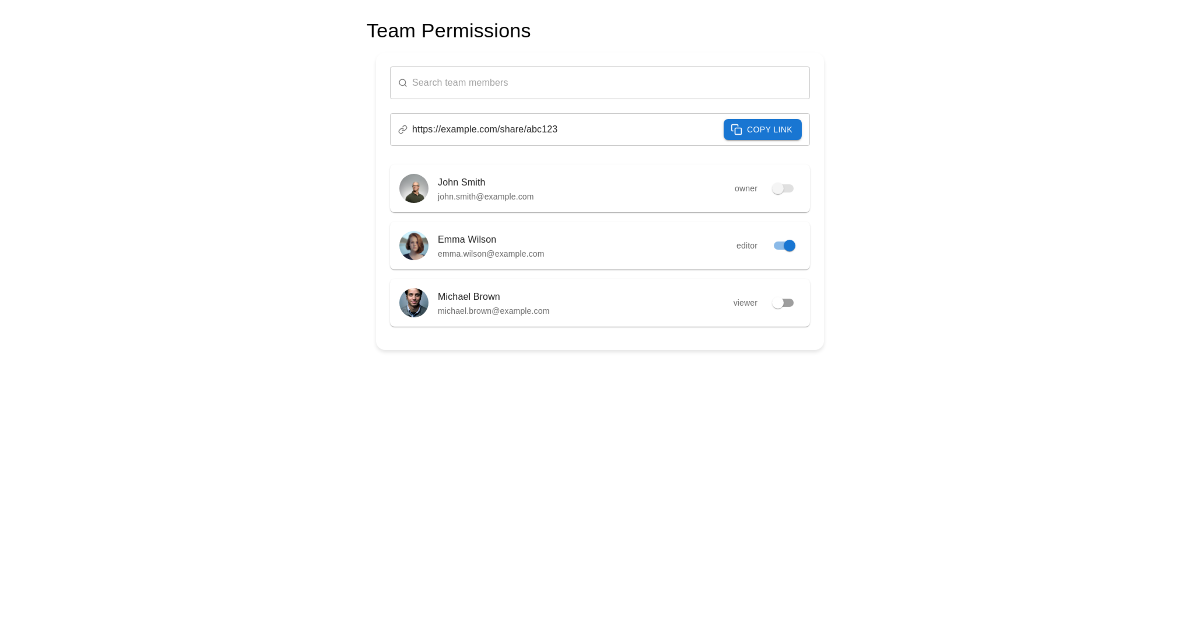Click john.smith@example.com email address
Viewport: 1200px width, 630px height.
tap(485, 197)
